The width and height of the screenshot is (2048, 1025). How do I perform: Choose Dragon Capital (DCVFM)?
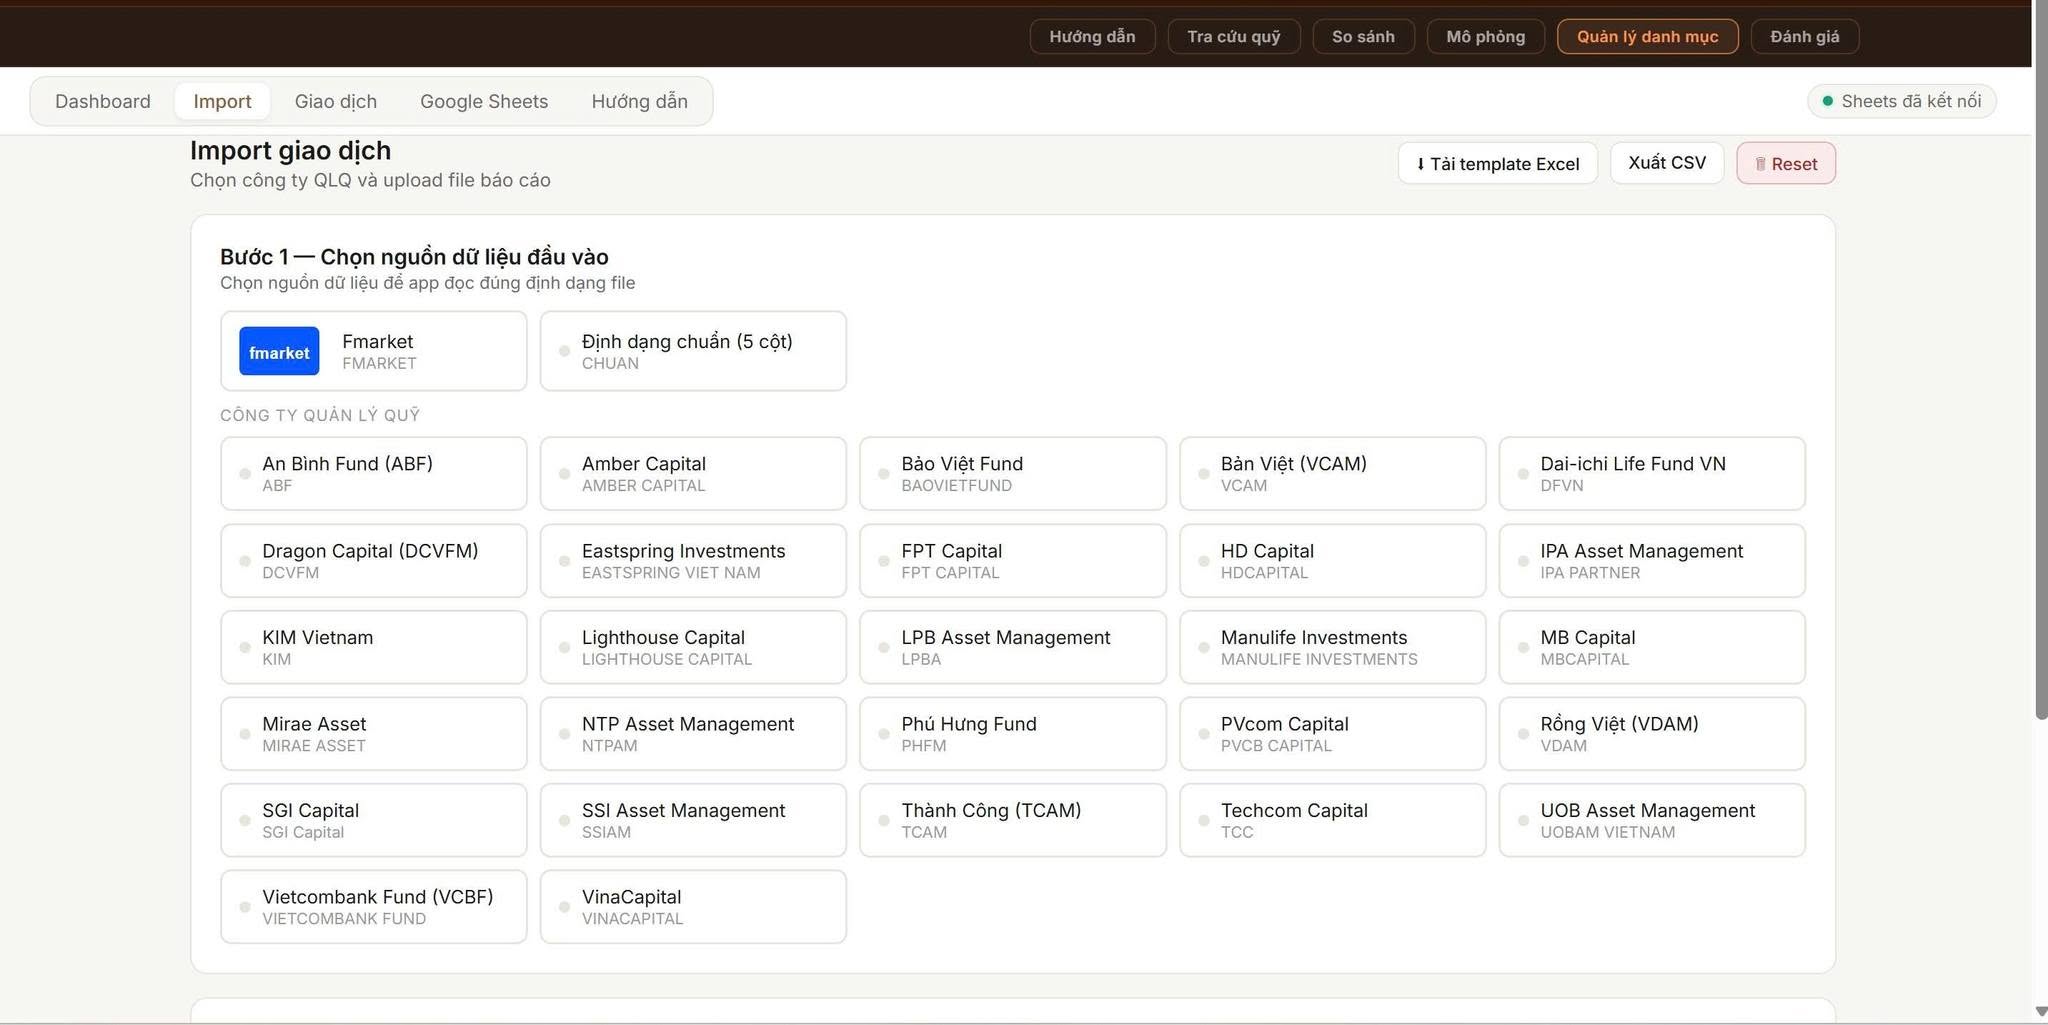[374, 561]
